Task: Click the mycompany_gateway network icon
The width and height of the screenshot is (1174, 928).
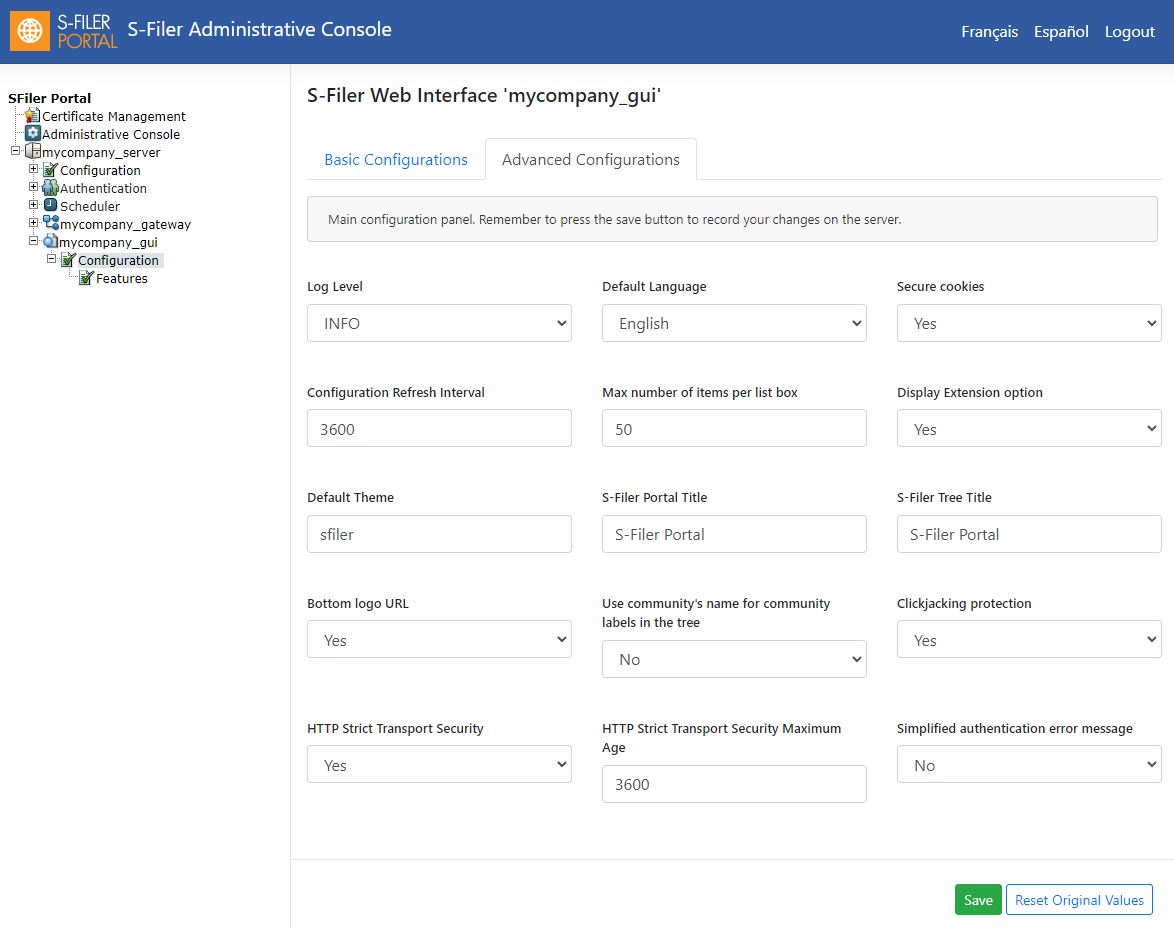Action: pyautogui.click(x=50, y=223)
